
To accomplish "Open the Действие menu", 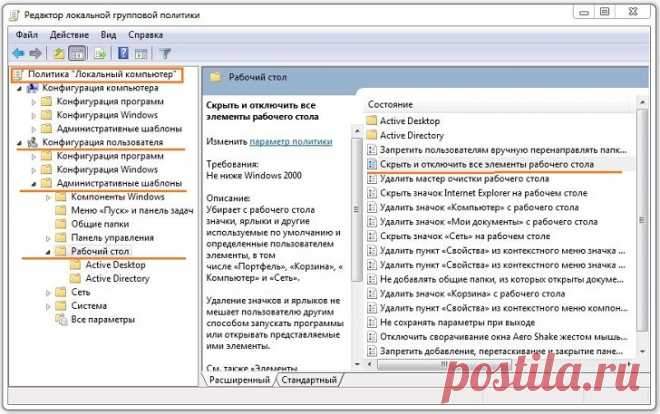I will click(x=69, y=34).
